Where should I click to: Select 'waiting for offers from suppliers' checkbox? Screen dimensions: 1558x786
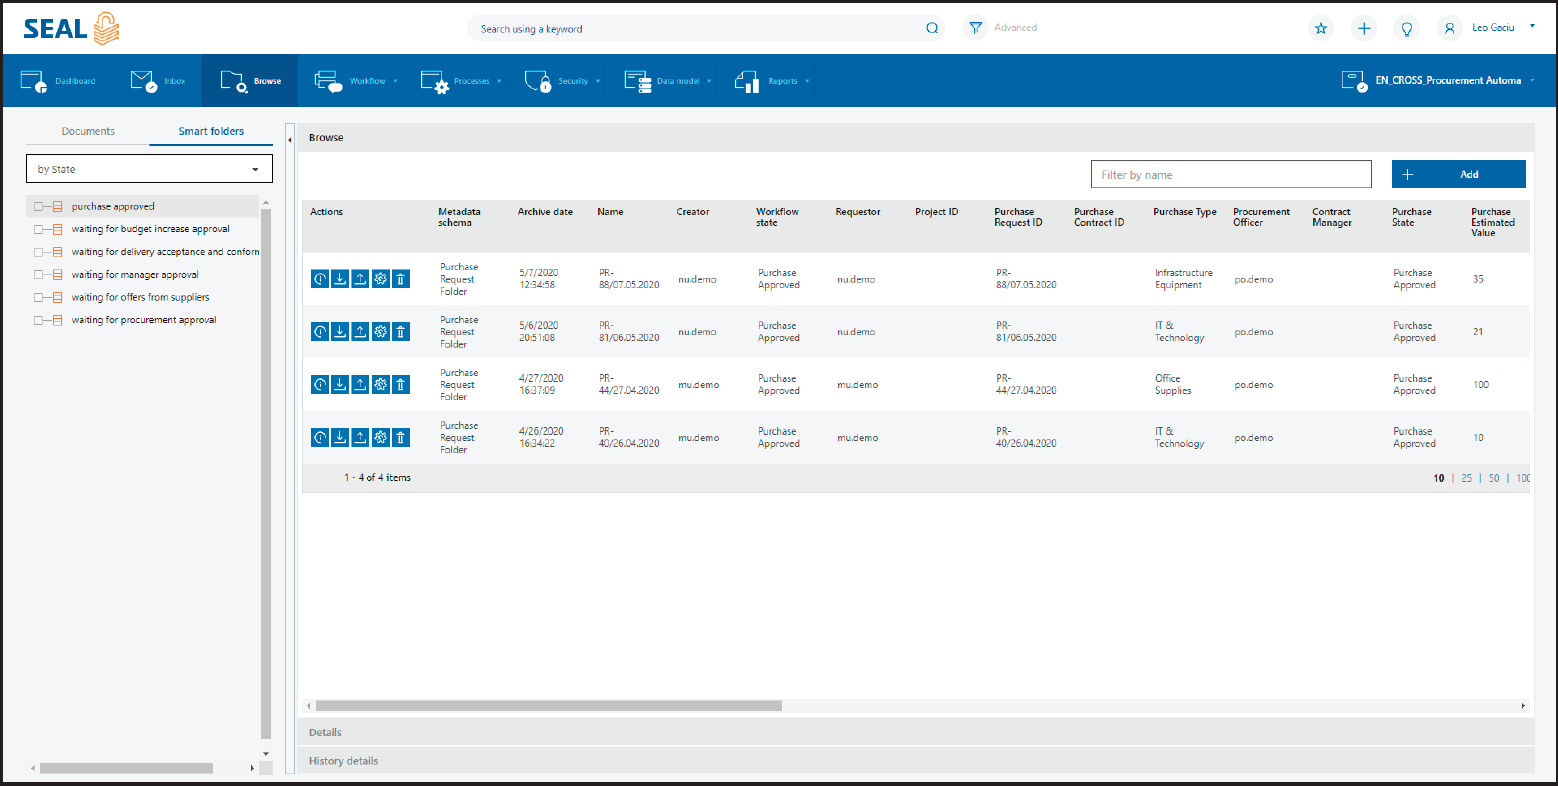pos(39,298)
